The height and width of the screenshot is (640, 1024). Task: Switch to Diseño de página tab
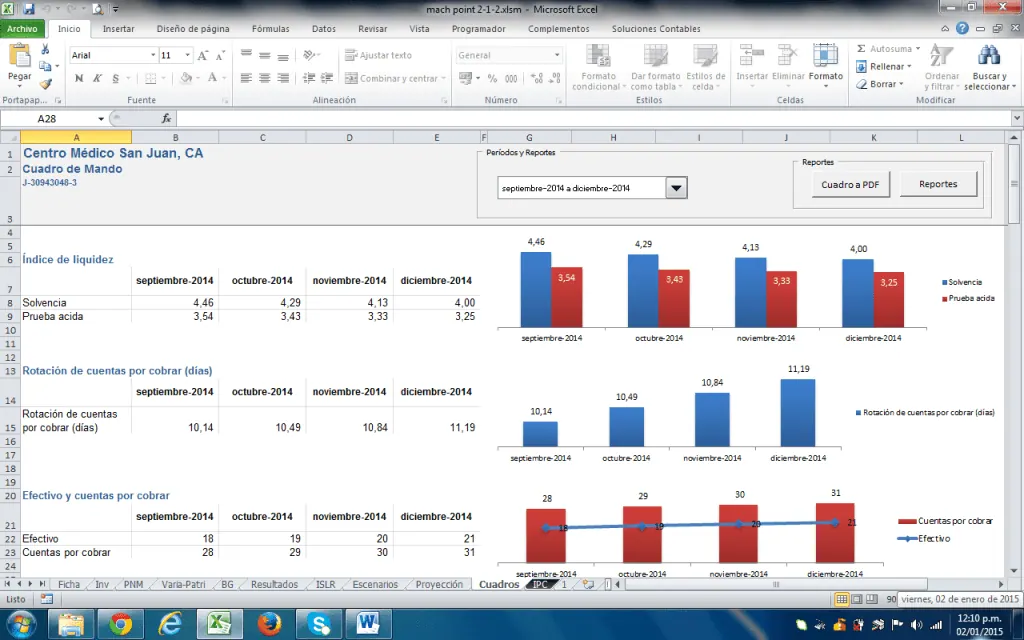pos(193,29)
